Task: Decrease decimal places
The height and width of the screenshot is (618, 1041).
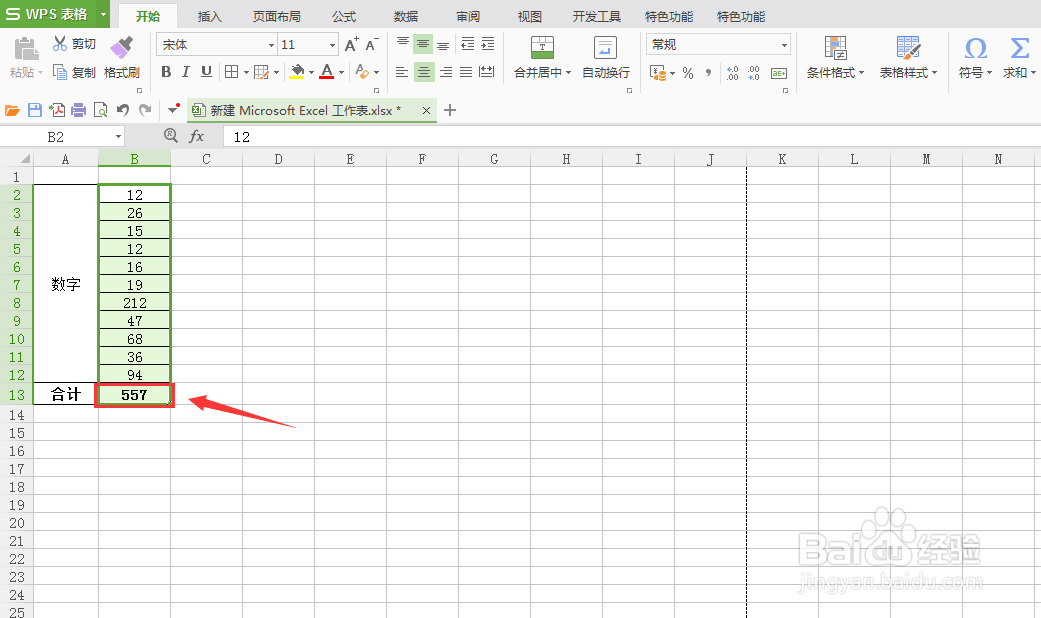Action: click(754, 72)
